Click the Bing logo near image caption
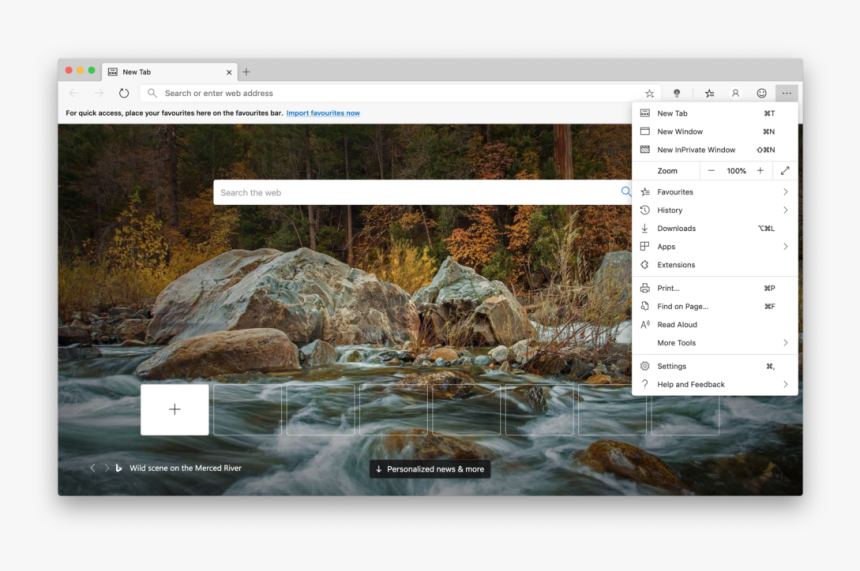 [x=118, y=468]
